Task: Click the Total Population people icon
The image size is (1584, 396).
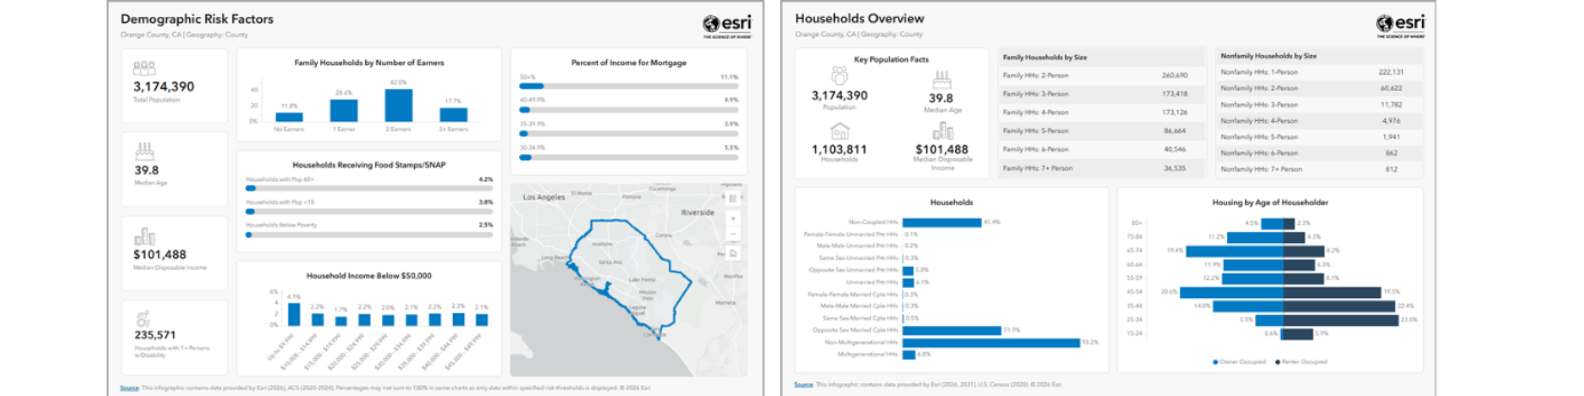Action: click(x=144, y=68)
